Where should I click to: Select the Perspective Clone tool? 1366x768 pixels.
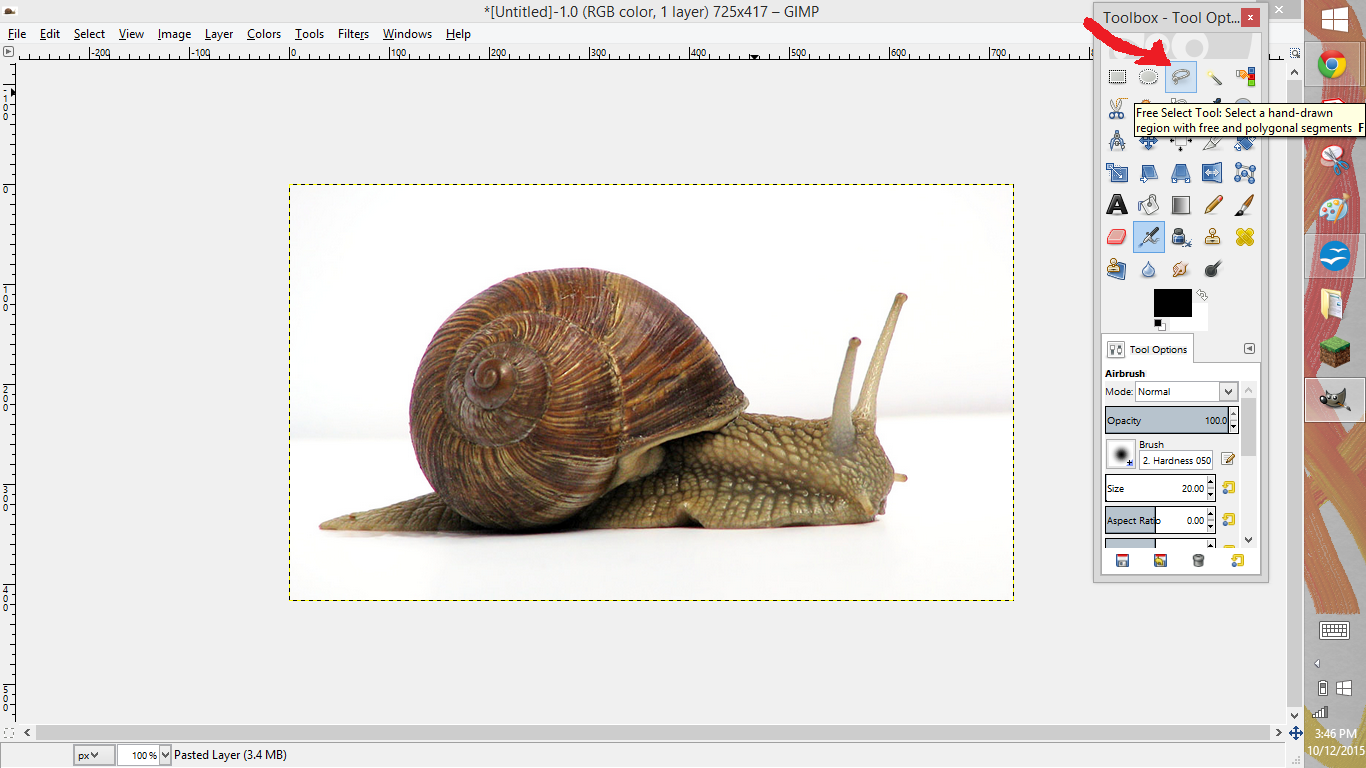pos(1117,269)
